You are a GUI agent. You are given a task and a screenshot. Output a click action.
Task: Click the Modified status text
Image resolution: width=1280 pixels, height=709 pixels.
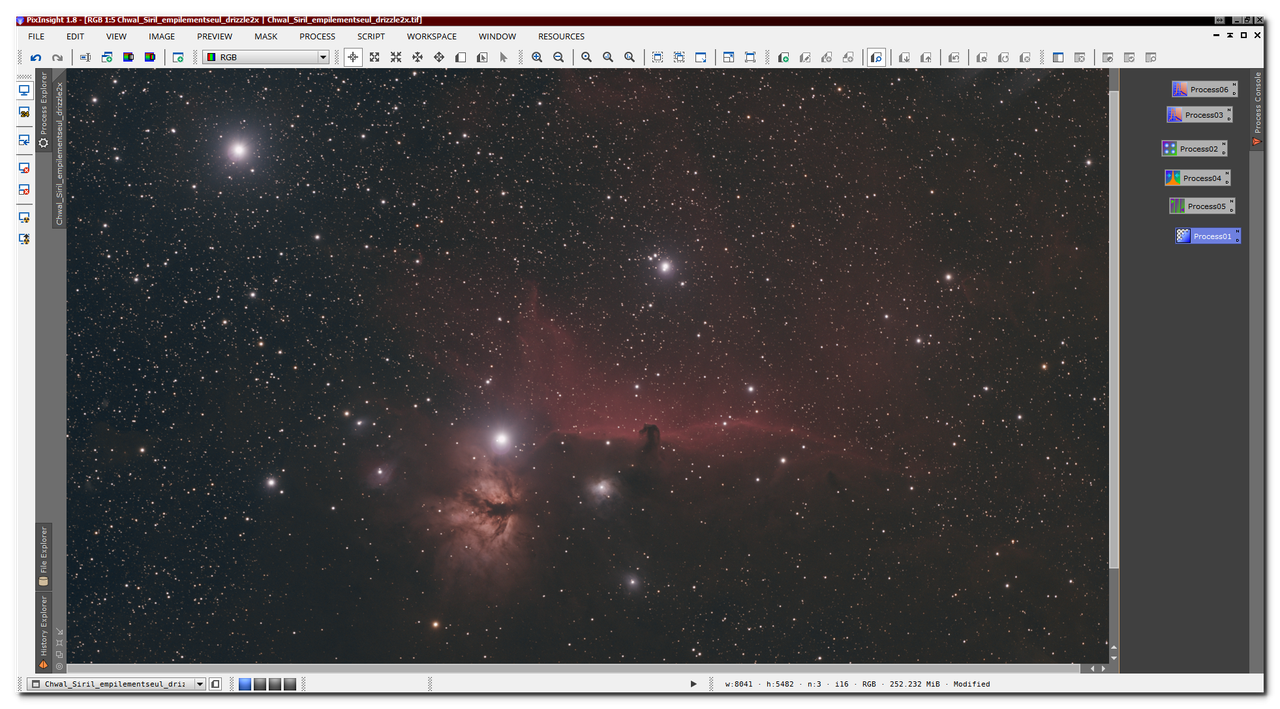coord(971,684)
